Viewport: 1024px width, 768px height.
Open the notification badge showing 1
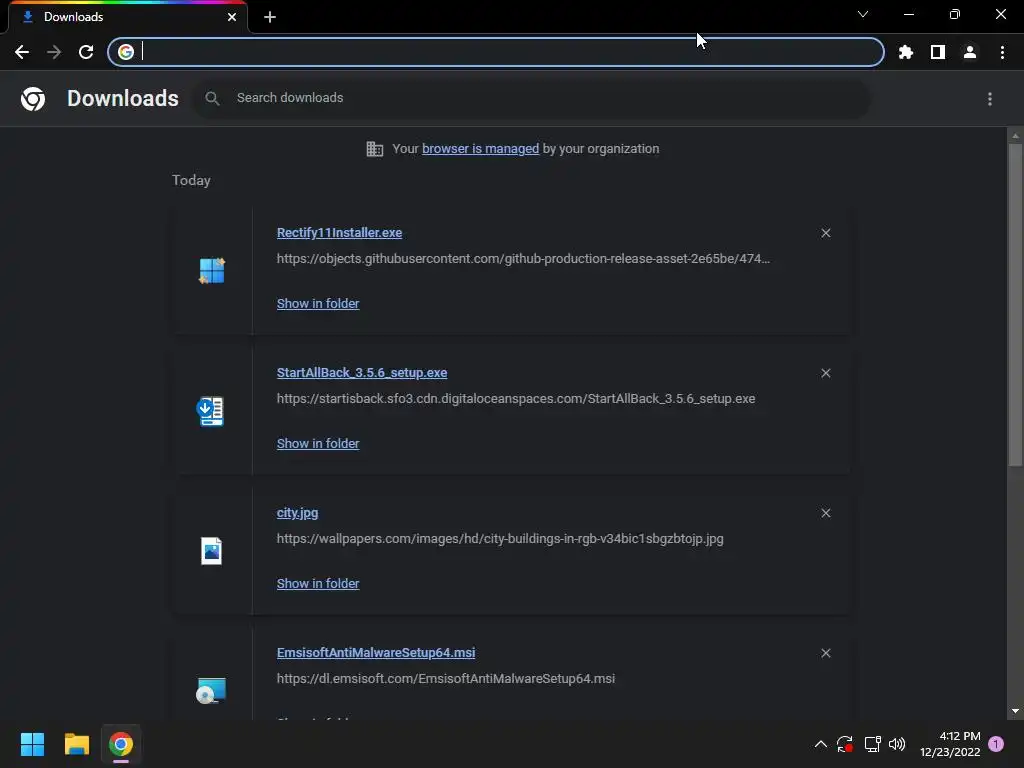coord(996,744)
